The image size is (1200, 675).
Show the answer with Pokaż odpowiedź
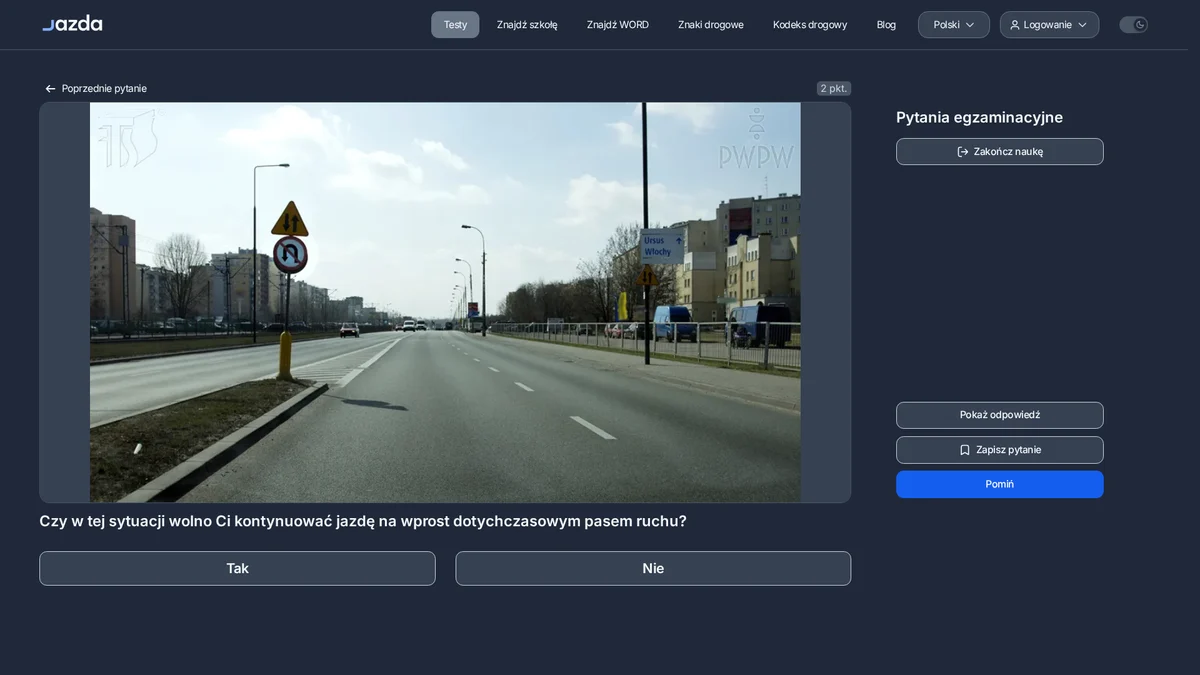pos(1000,415)
